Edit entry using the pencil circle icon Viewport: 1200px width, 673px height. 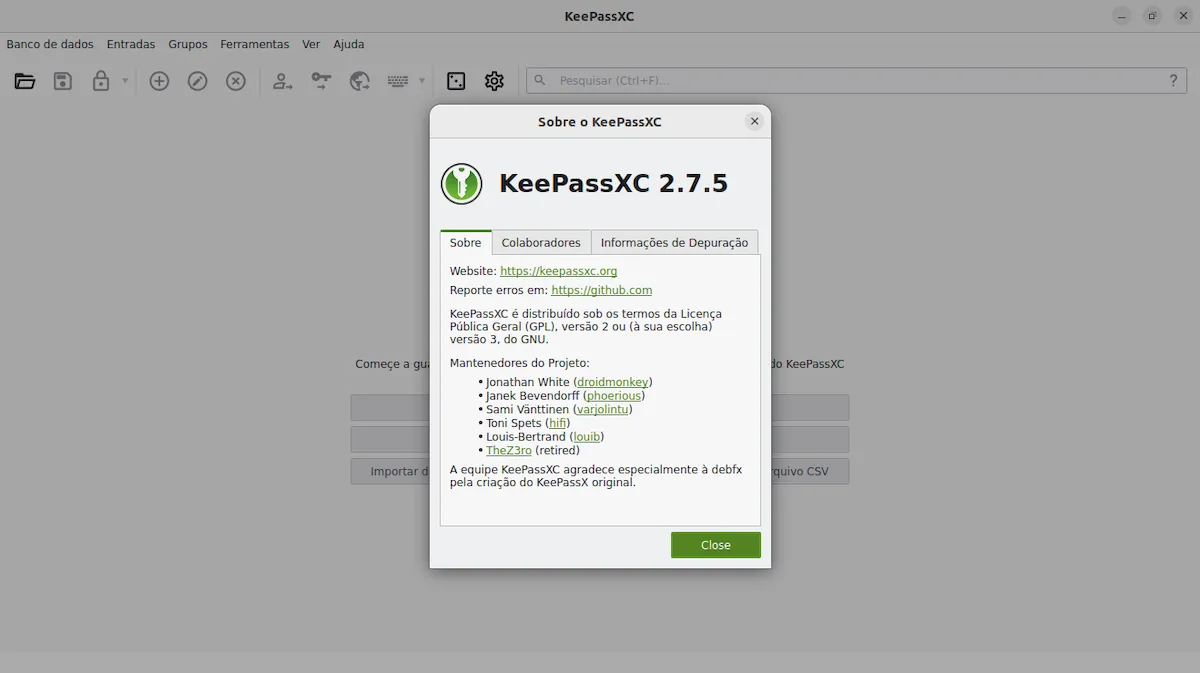198,81
